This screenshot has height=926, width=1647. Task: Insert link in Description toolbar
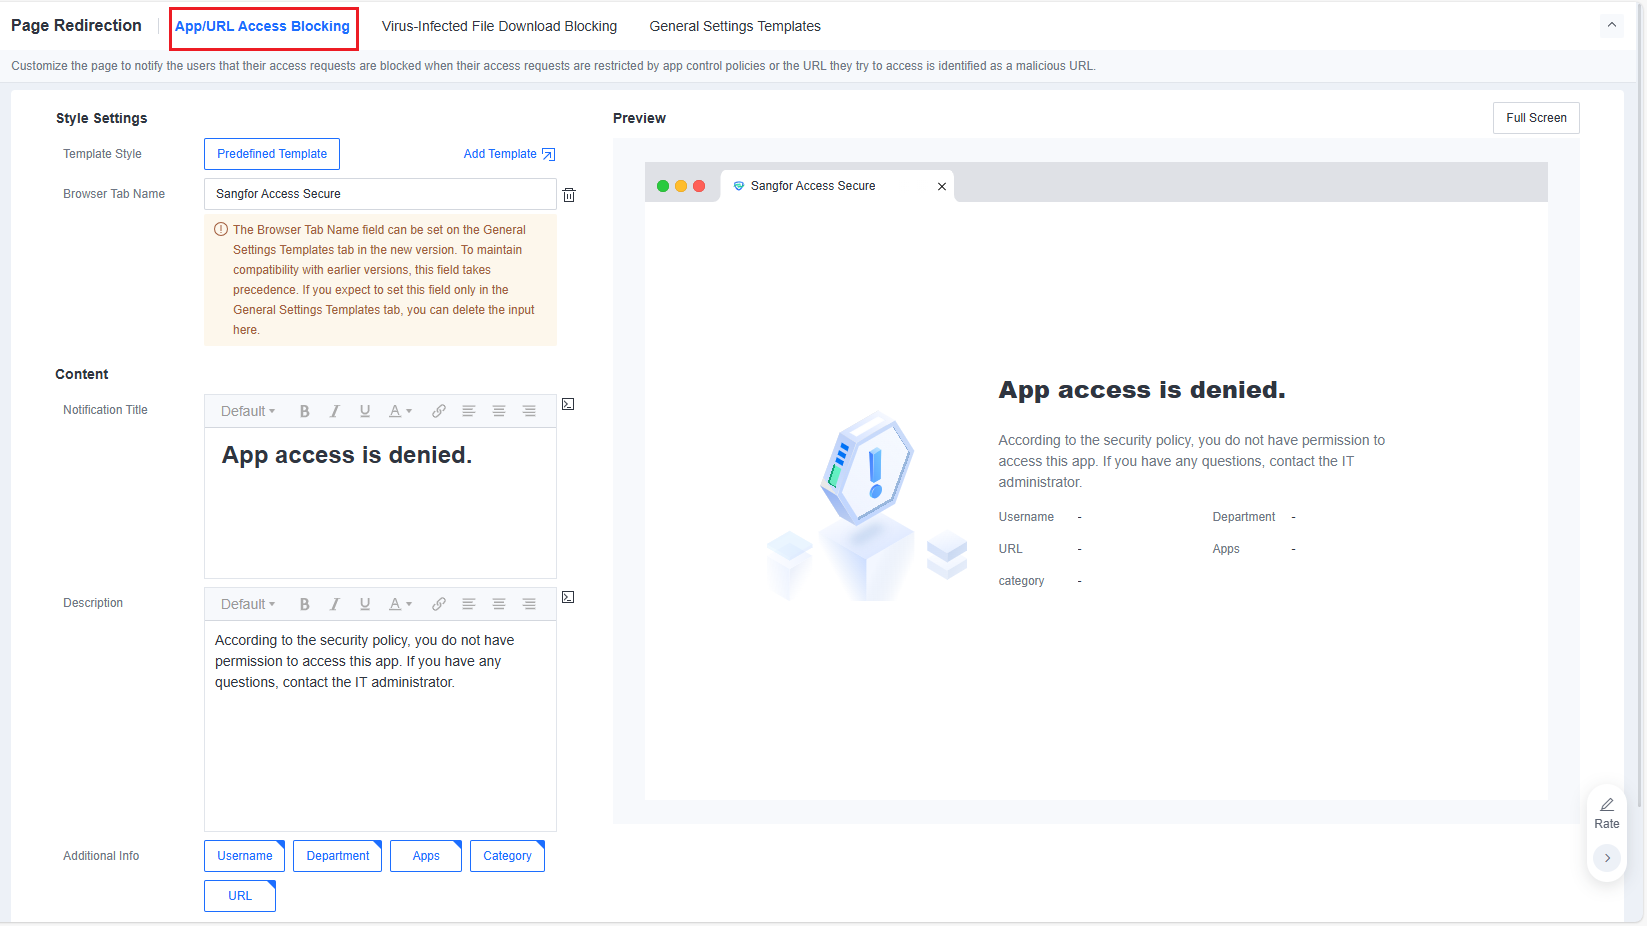(x=439, y=604)
